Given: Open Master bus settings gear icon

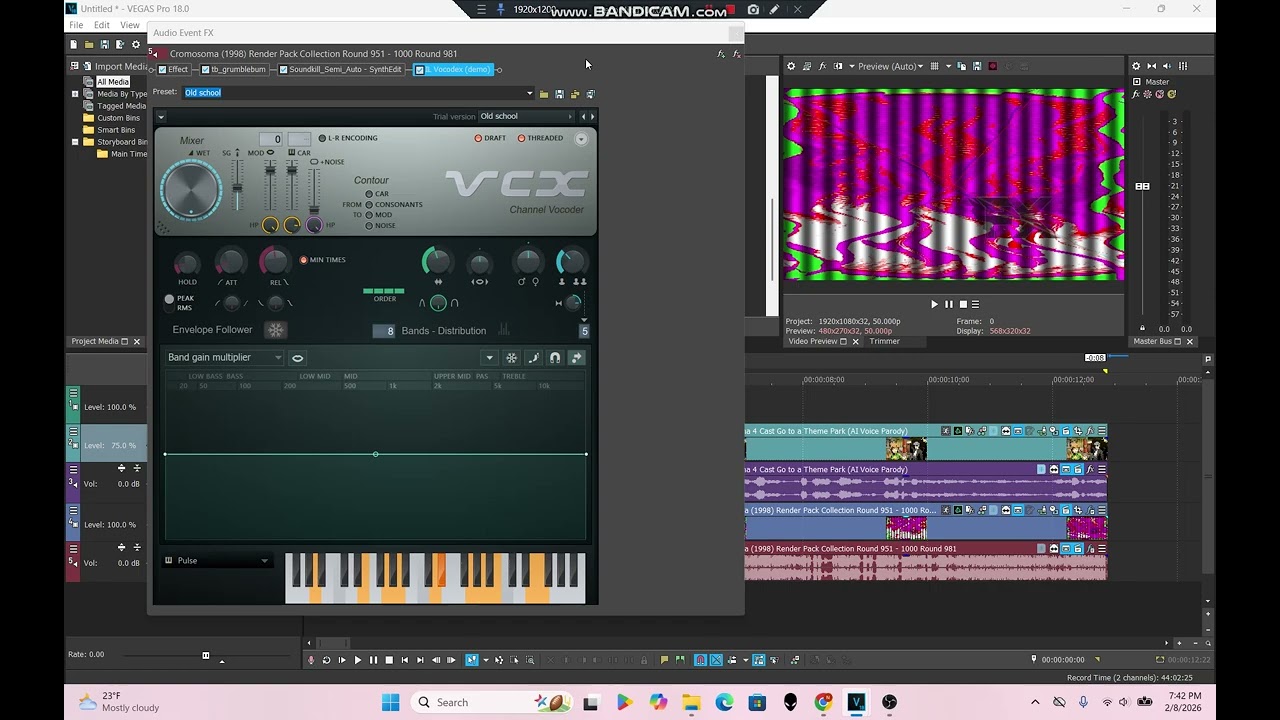Looking at the screenshot, I should click(x=1136, y=66).
